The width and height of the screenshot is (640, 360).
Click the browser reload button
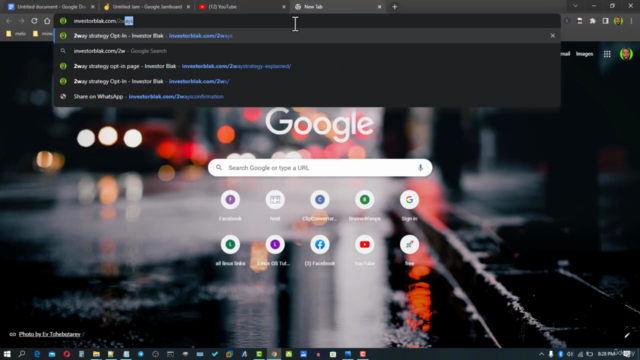point(34,21)
